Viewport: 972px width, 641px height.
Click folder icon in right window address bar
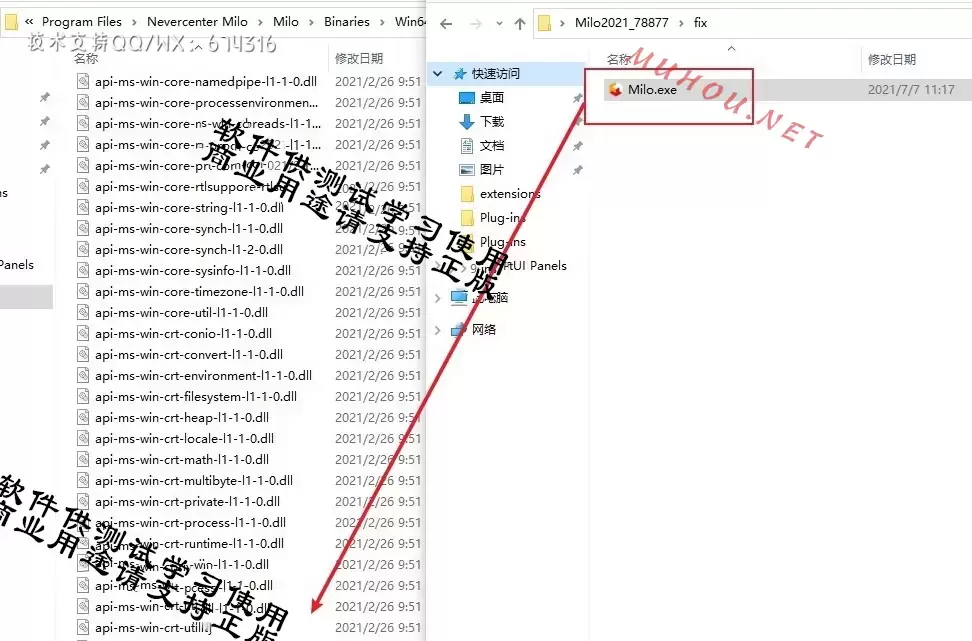(544, 24)
